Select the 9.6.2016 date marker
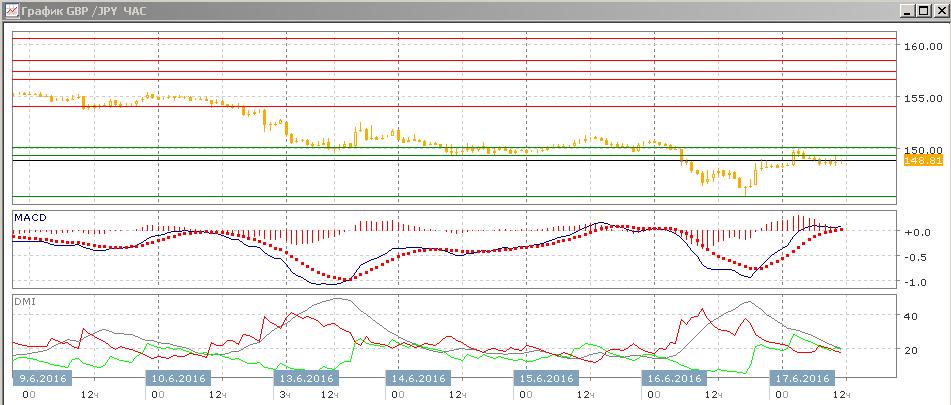Viewport: 951px width, 405px height. tap(42, 378)
